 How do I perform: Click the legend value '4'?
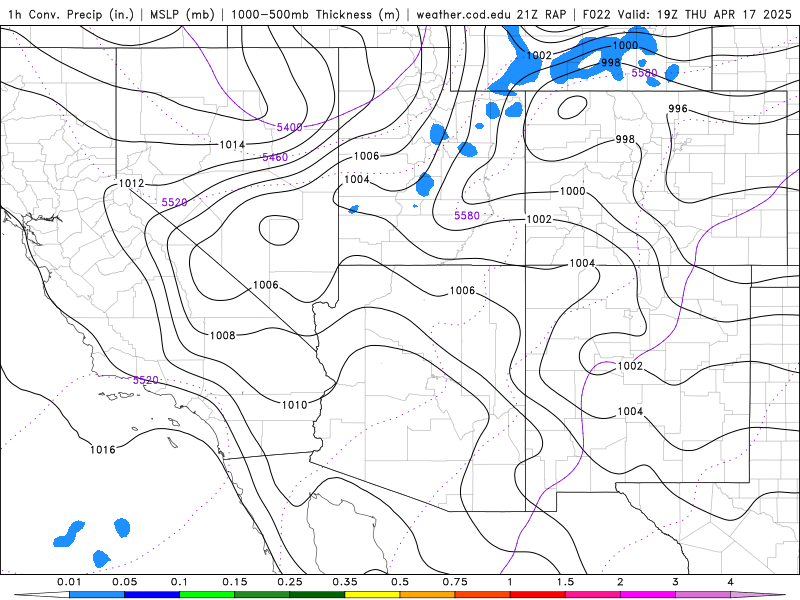(731, 582)
